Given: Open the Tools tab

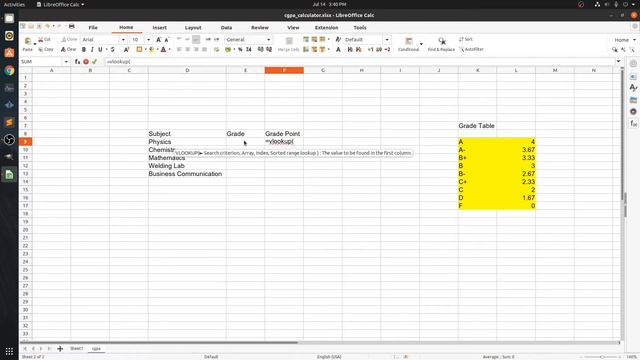Looking at the screenshot, I should point(360,27).
